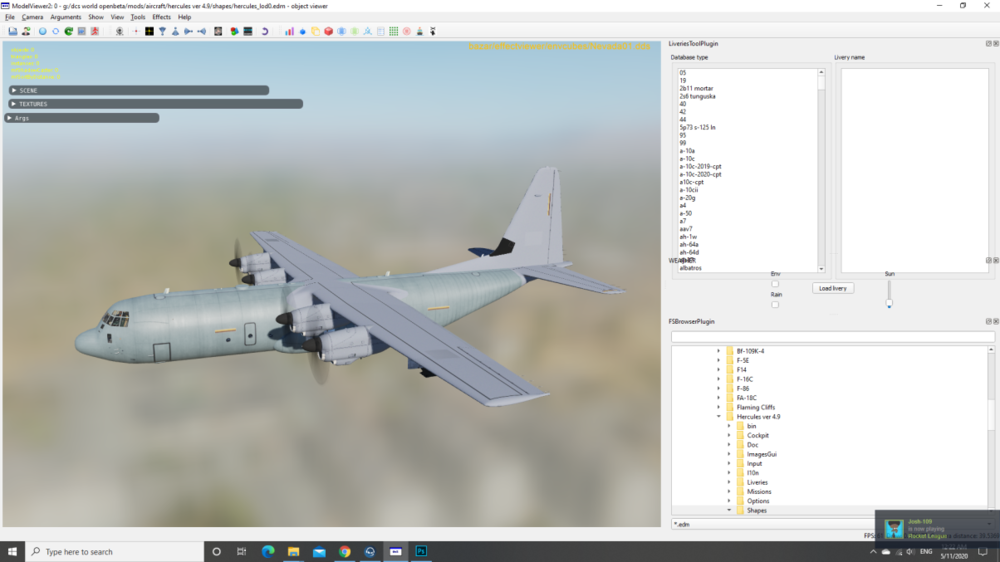1000x562 pixels.
Task: Enable the Env checkbox
Action: coord(775,284)
